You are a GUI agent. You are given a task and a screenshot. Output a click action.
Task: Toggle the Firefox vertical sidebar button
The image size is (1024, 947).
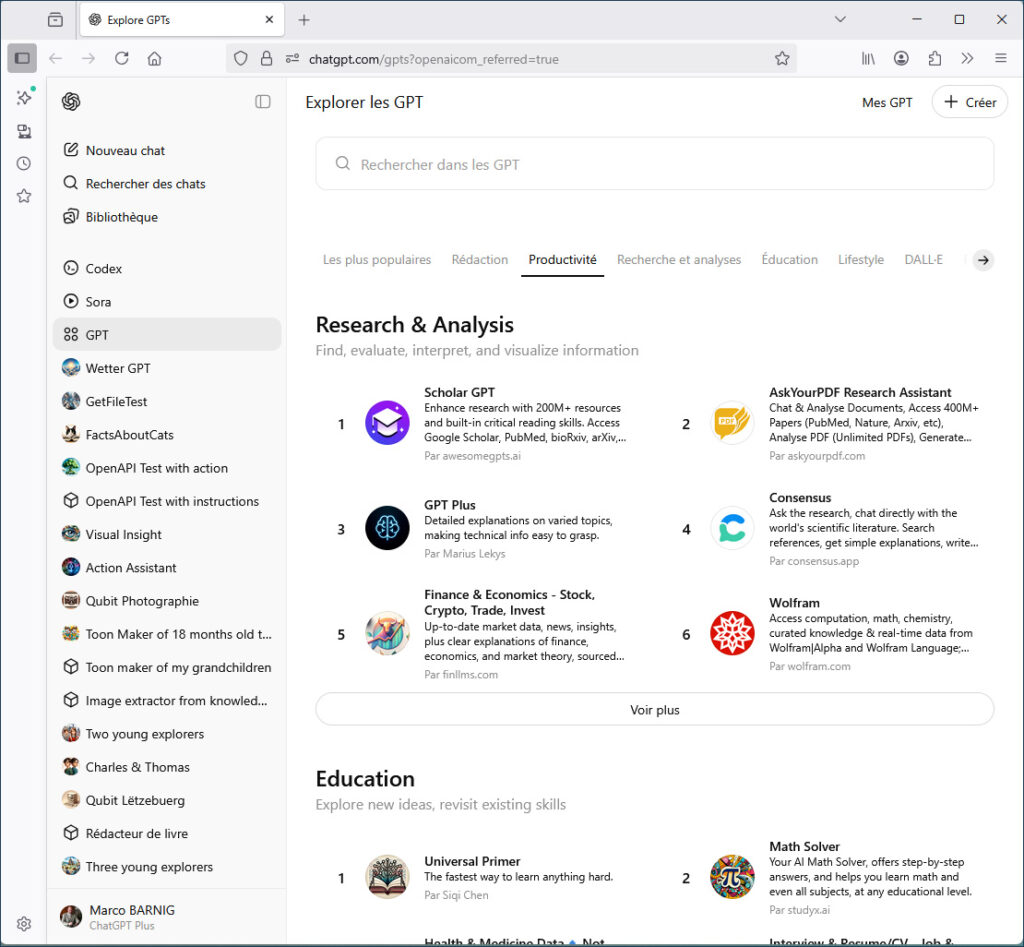click(22, 59)
